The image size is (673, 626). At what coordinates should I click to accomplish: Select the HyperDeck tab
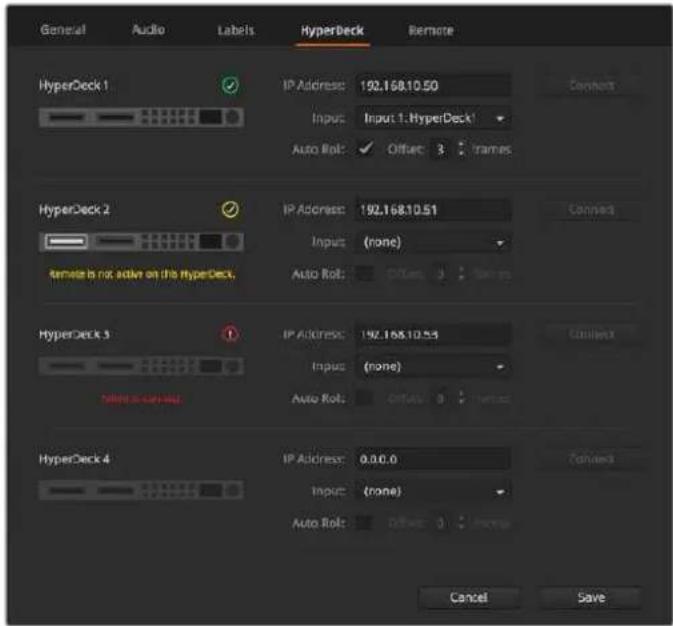(x=332, y=30)
